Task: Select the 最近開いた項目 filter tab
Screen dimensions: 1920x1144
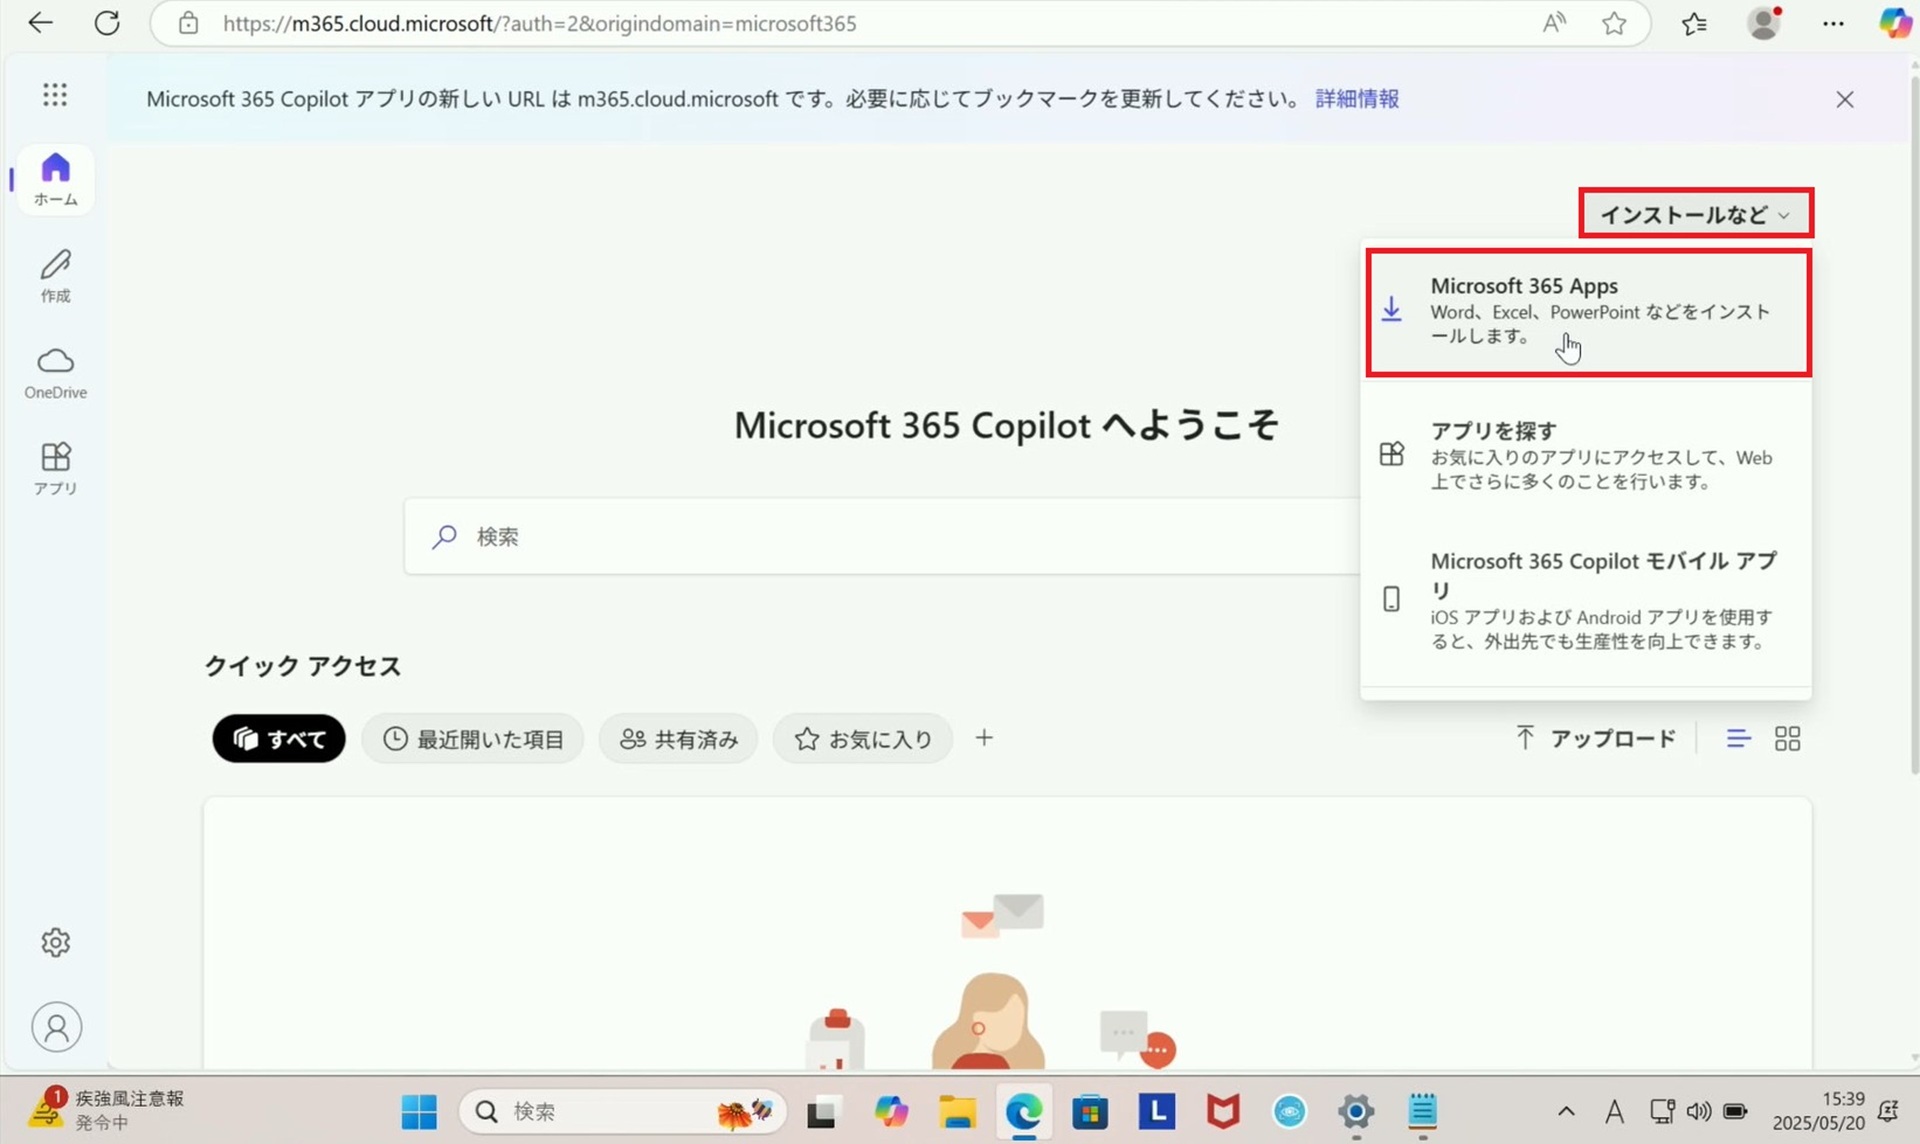Action: pos(473,739)
